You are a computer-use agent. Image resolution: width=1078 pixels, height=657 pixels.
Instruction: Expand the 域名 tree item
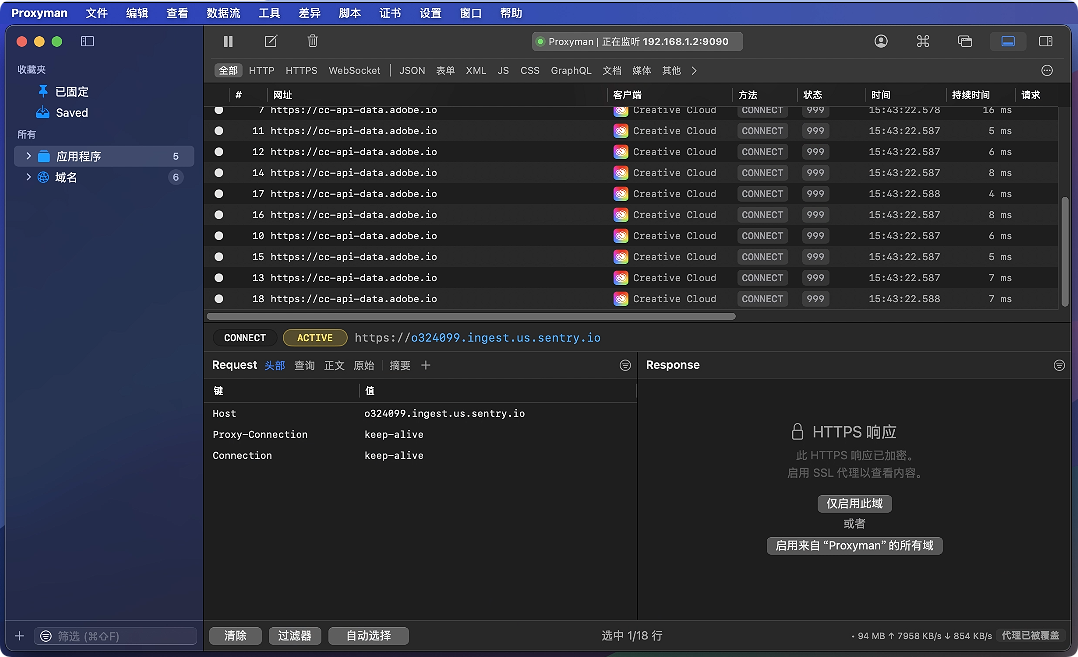[28, 177]
